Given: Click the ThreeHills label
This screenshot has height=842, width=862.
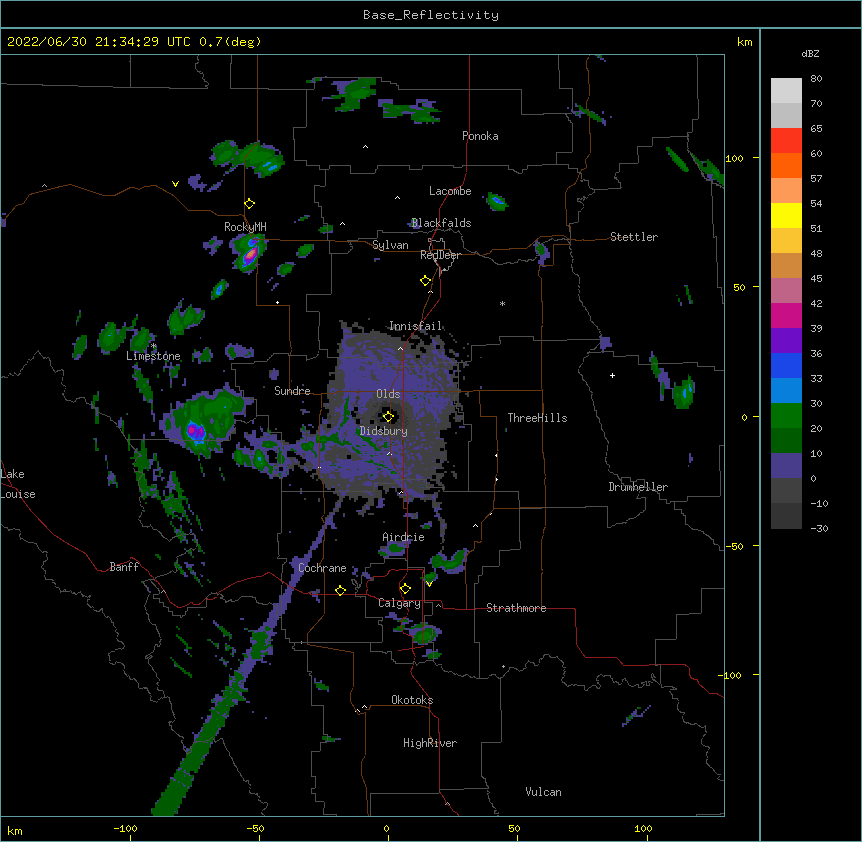Looking at the screenshot, I should click(537, 418).
